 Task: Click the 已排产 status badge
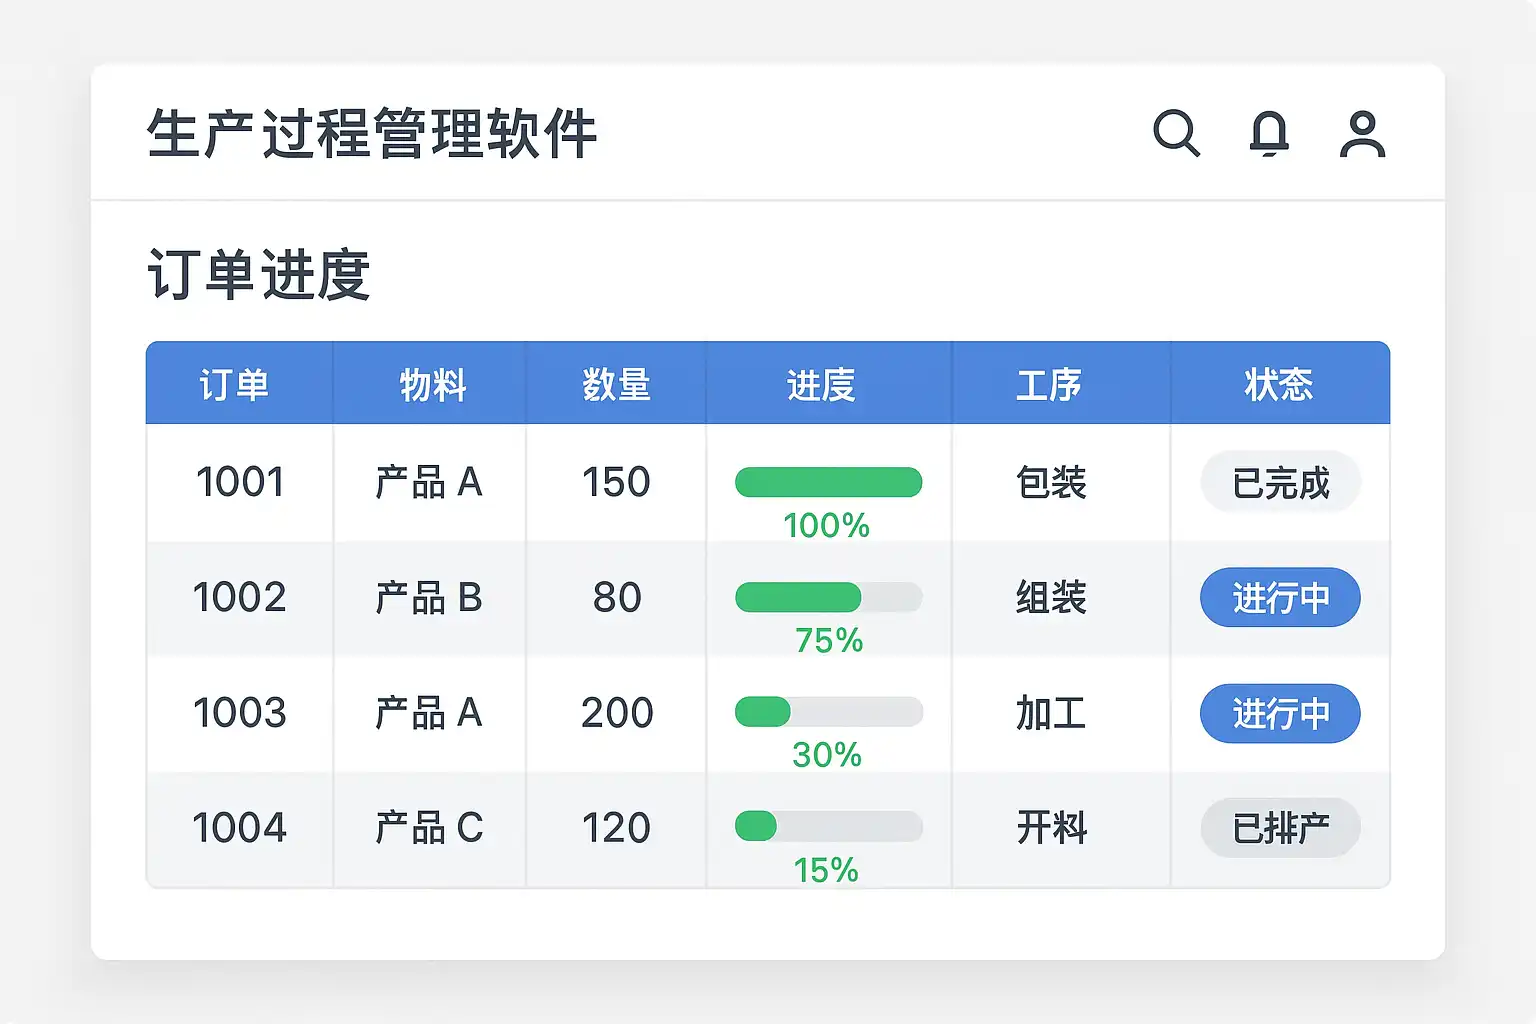click(1280, 828)
